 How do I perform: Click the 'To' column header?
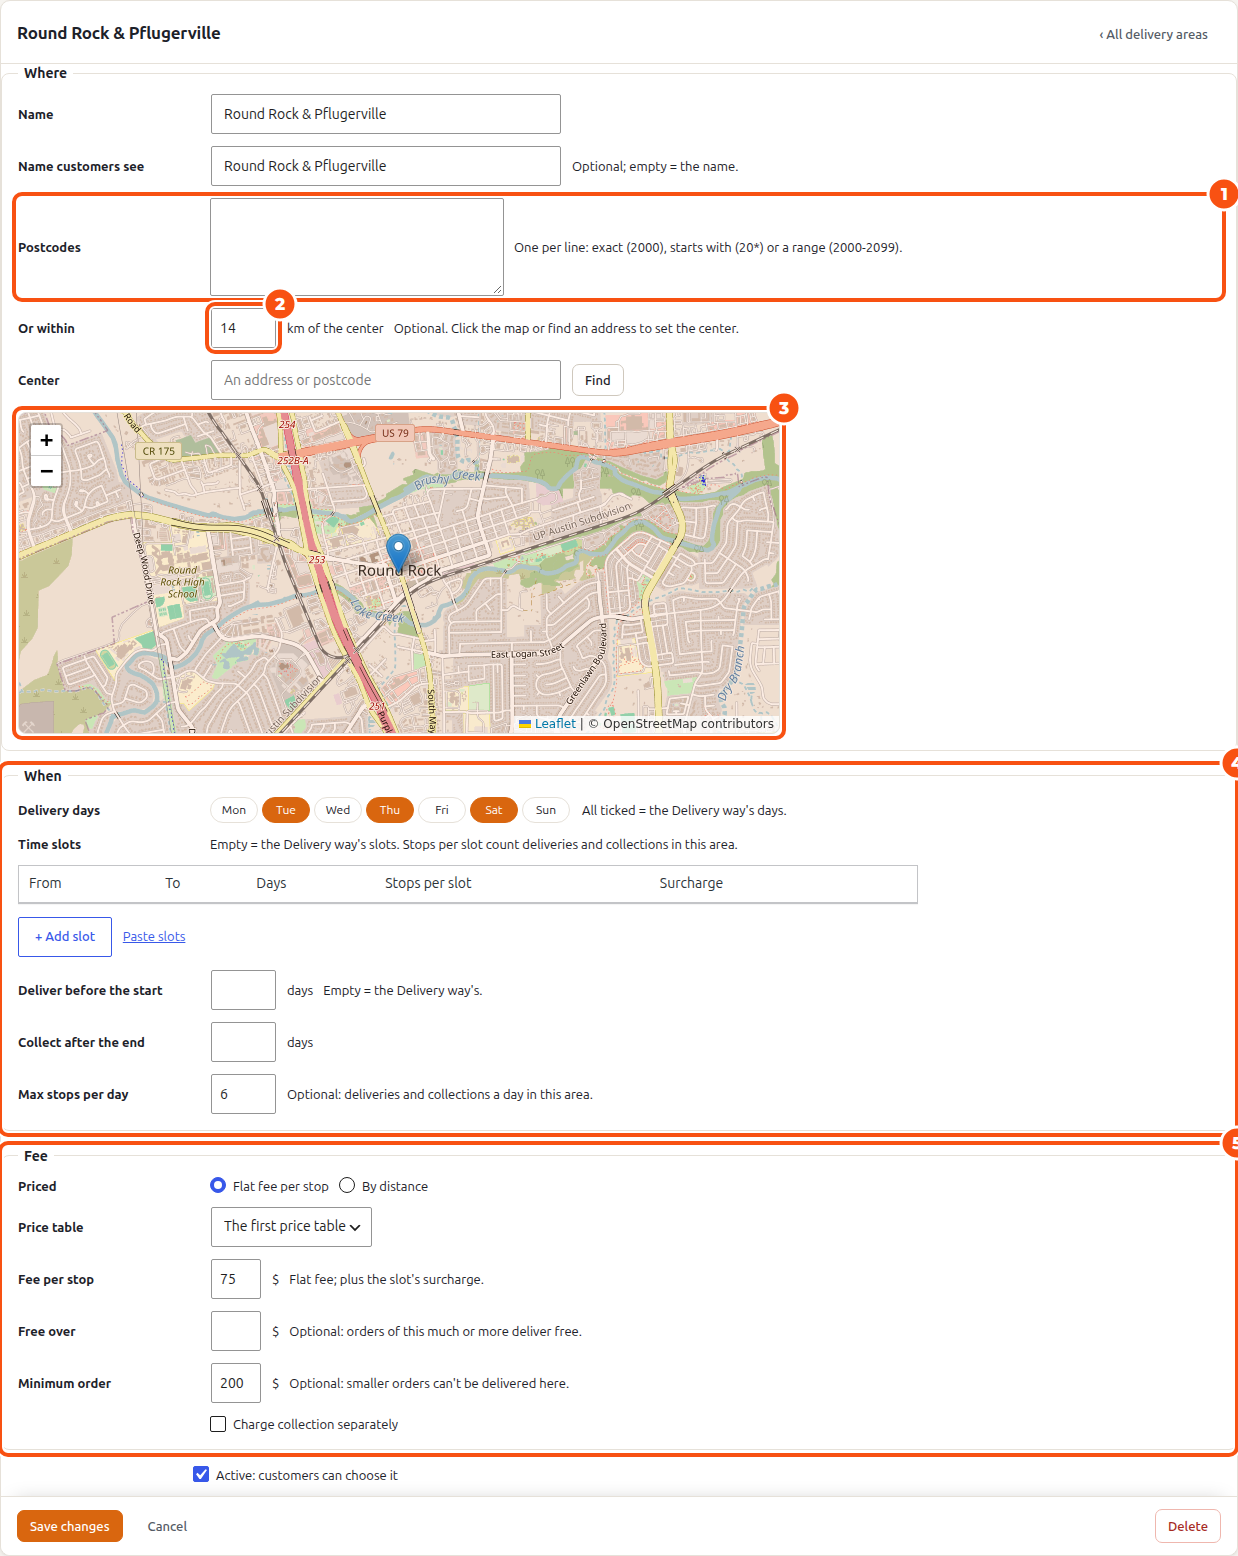173,883
